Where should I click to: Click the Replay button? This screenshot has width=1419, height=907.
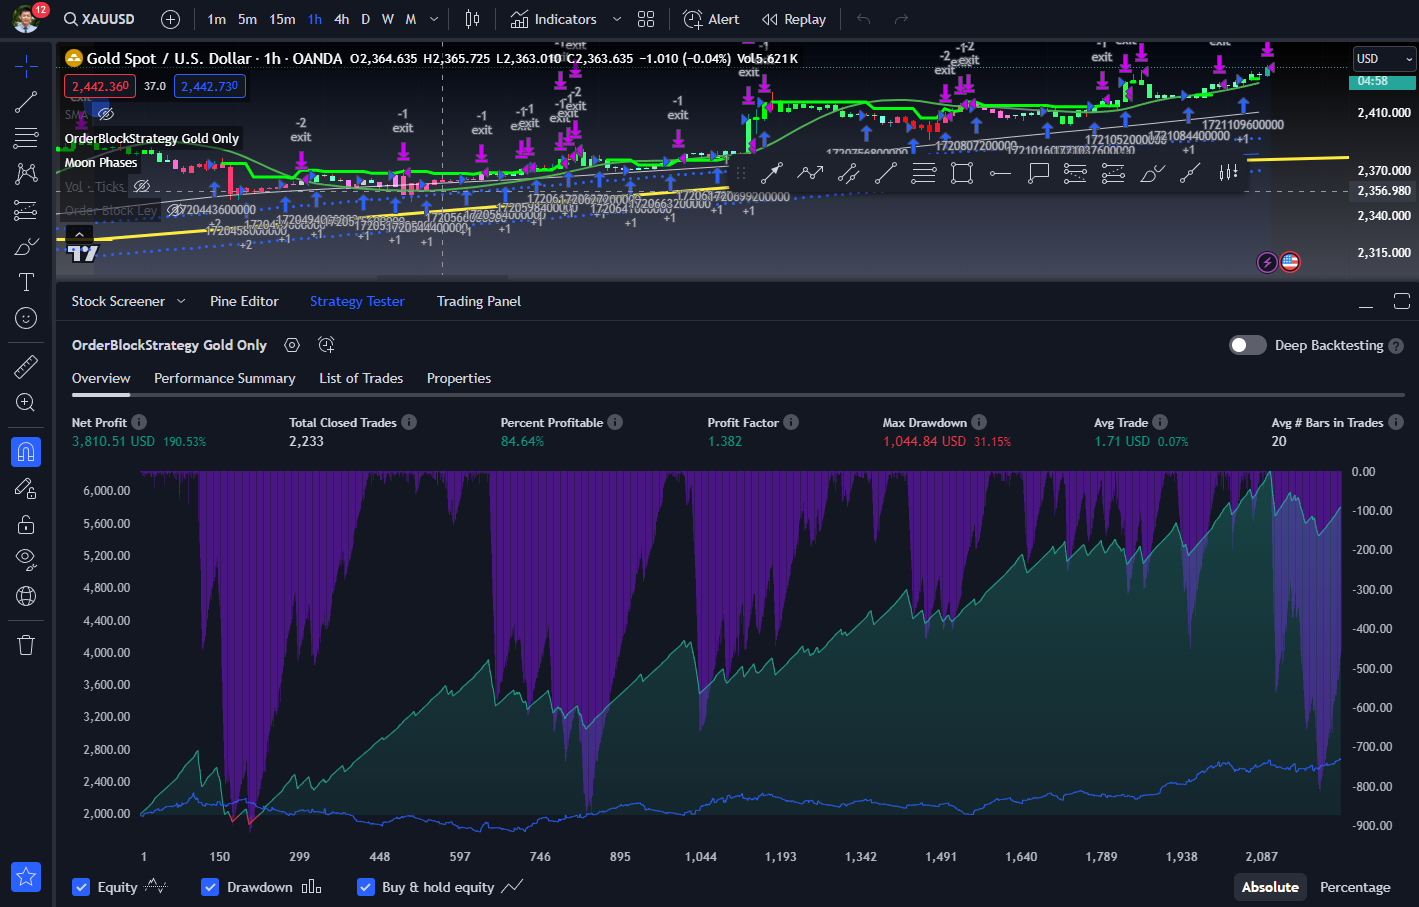[x=794, y=19]
